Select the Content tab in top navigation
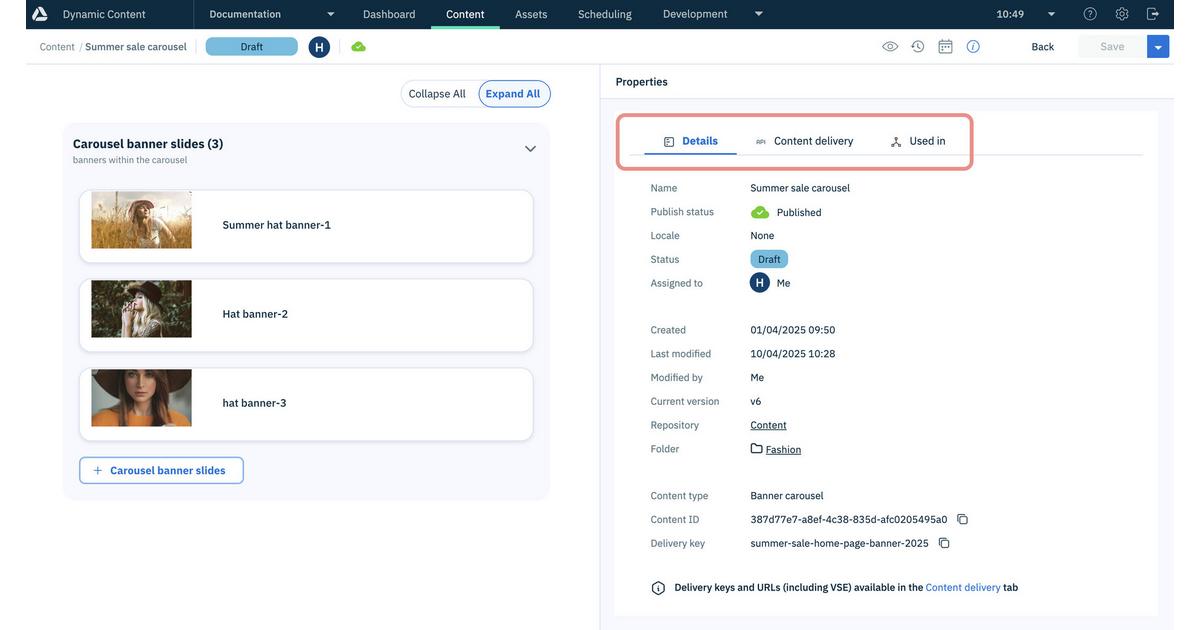1200x630 pixels. pos(465,14)
